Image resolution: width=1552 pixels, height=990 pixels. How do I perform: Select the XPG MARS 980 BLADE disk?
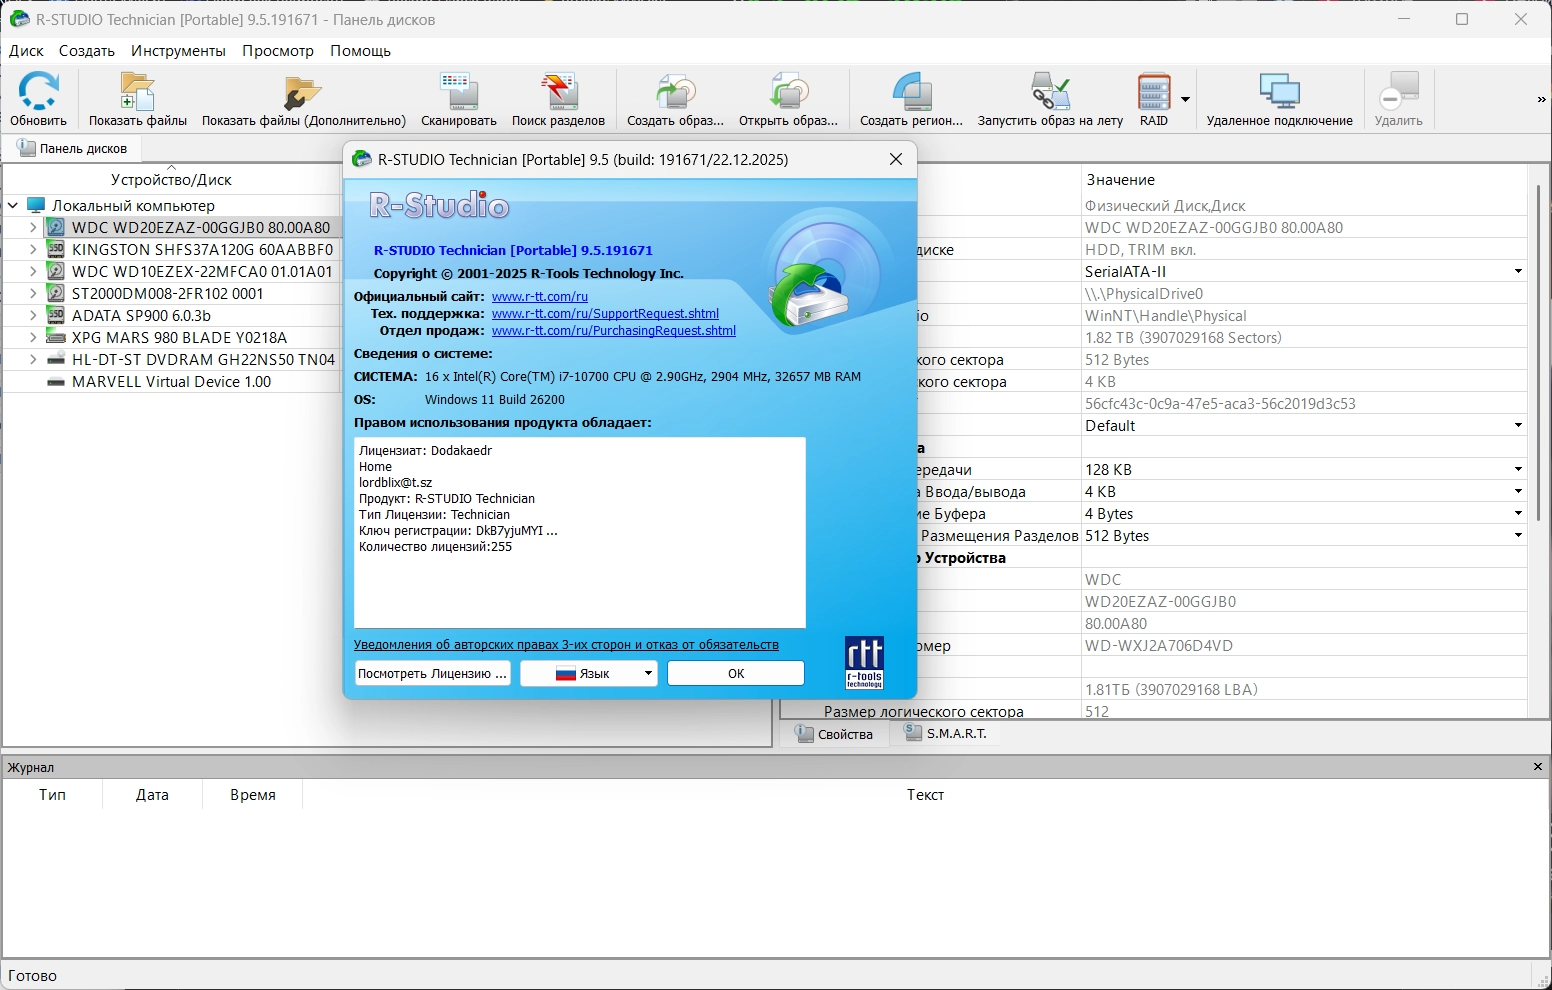click(x=180, y=337)
